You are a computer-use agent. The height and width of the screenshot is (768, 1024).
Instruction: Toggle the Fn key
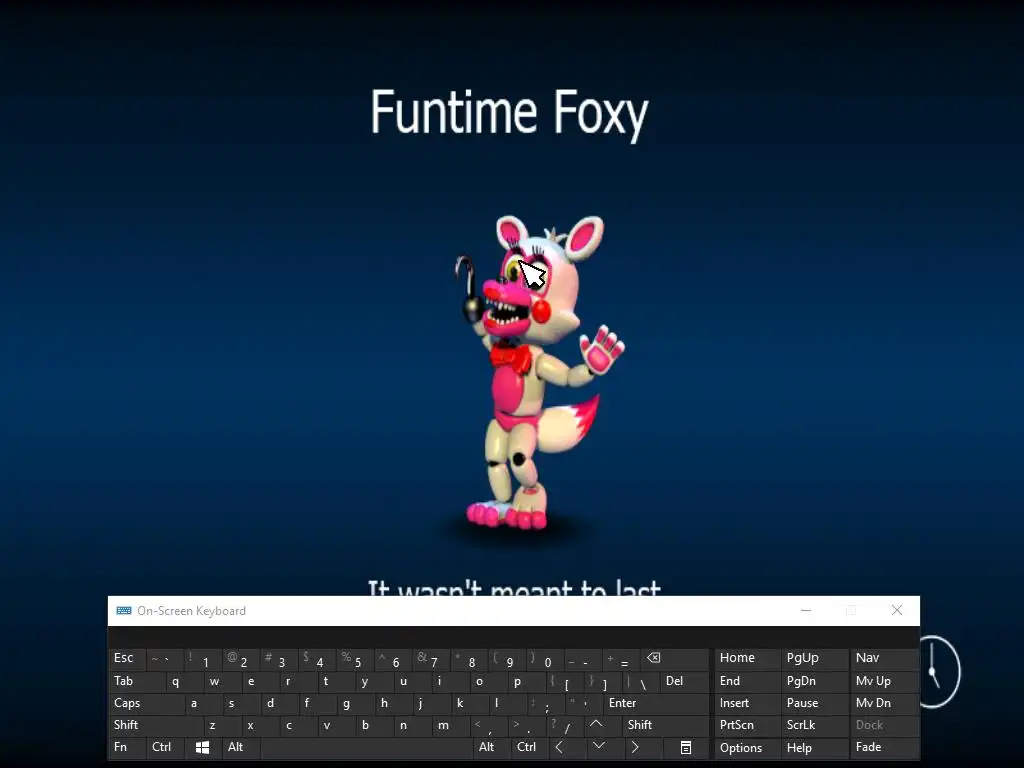tap(127, 747)
